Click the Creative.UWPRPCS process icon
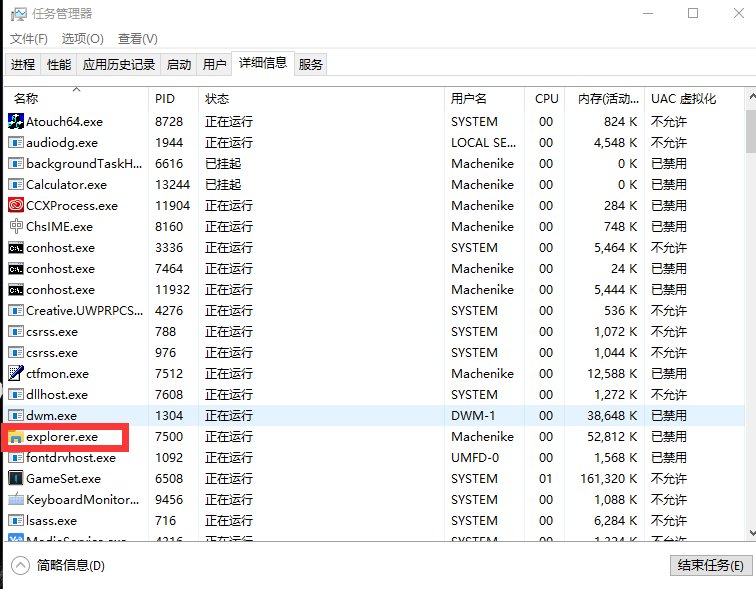 click(x=16, y=310)
